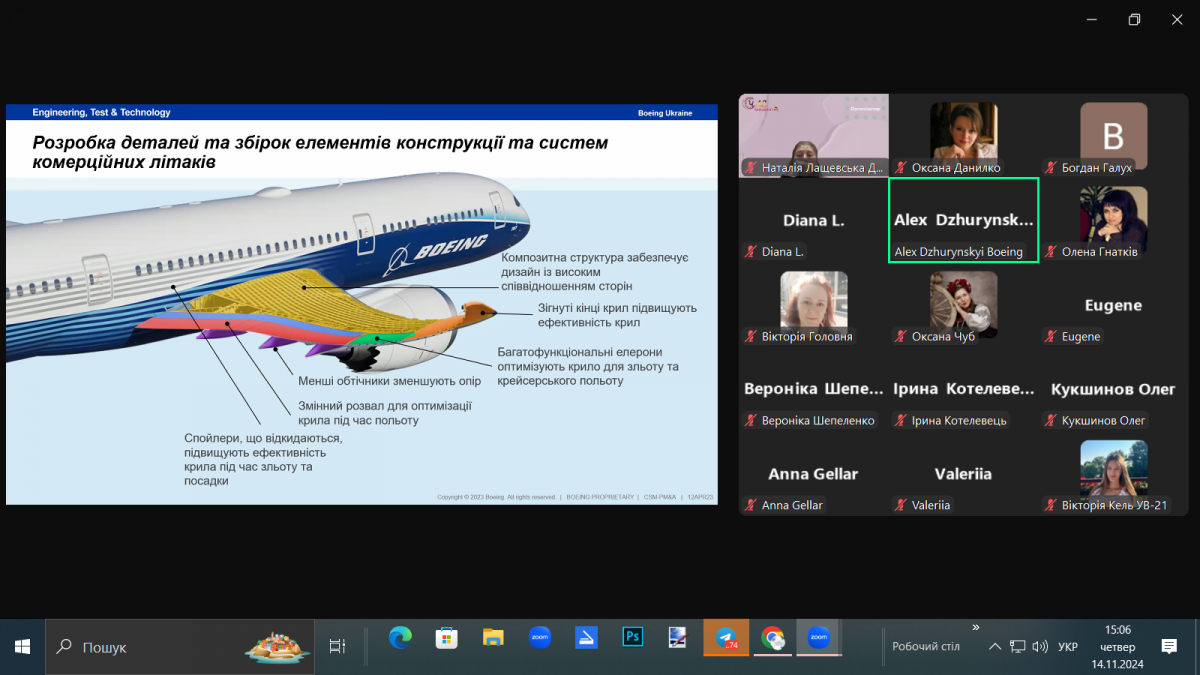Viewport: 1200px width, 675px height.
Task: Launch Google Chrome from the taskbar
Action: click(772, 637)
